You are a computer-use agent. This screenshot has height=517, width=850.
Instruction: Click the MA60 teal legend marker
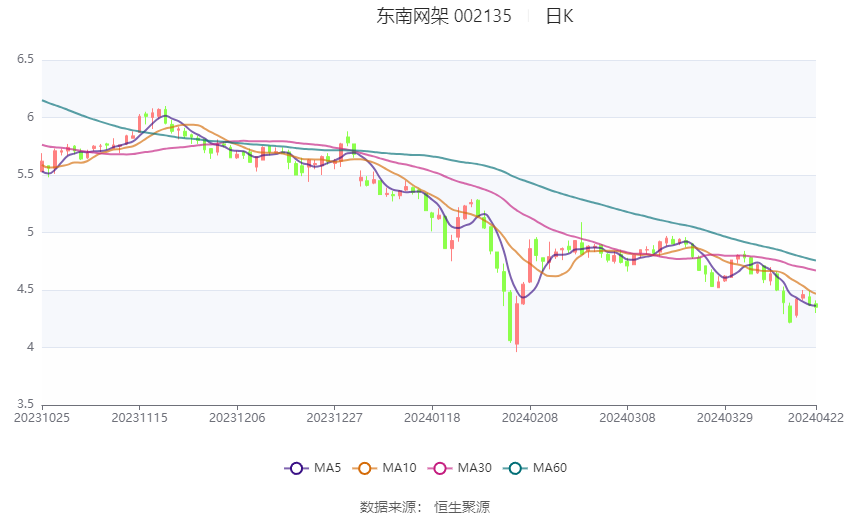point(512,468)
